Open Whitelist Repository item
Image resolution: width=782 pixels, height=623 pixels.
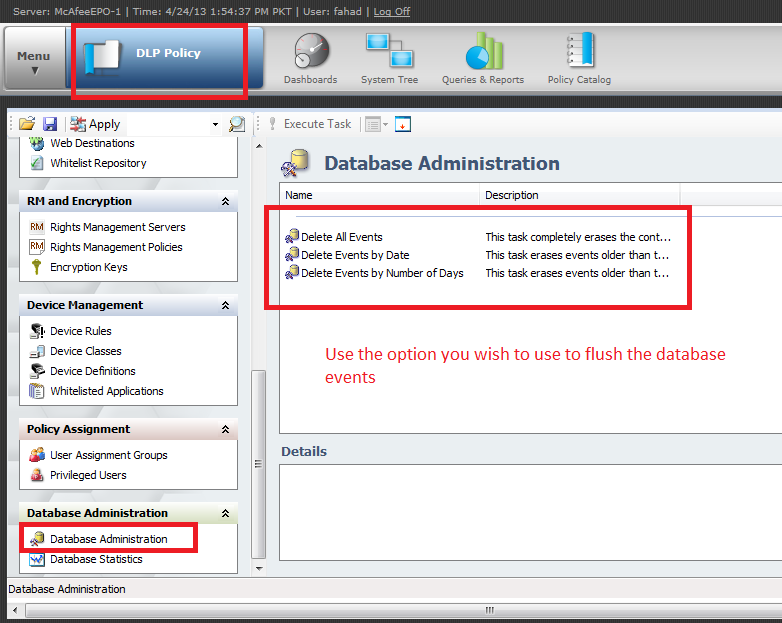(98, 163)
